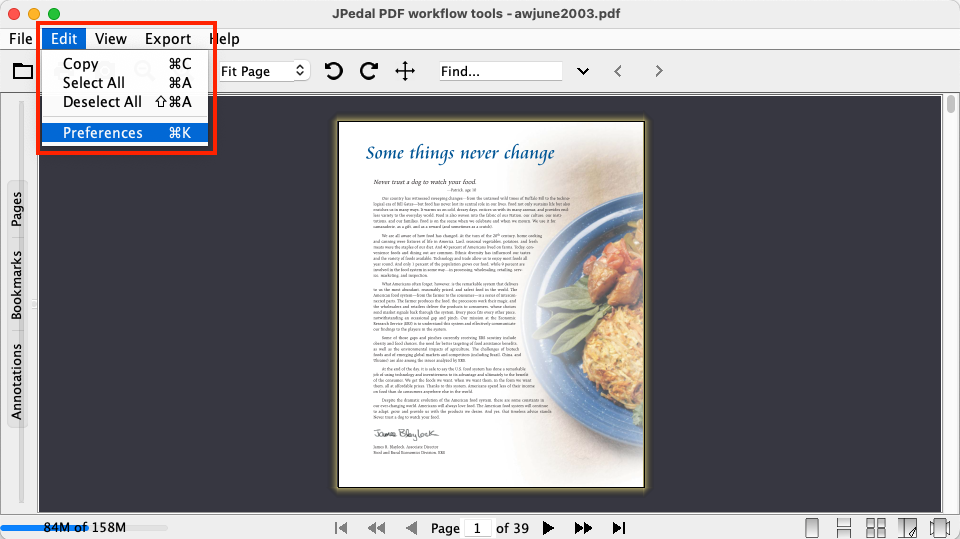Screen dimensions: 960x539
Task: Go to the next page
Action: 548,528
